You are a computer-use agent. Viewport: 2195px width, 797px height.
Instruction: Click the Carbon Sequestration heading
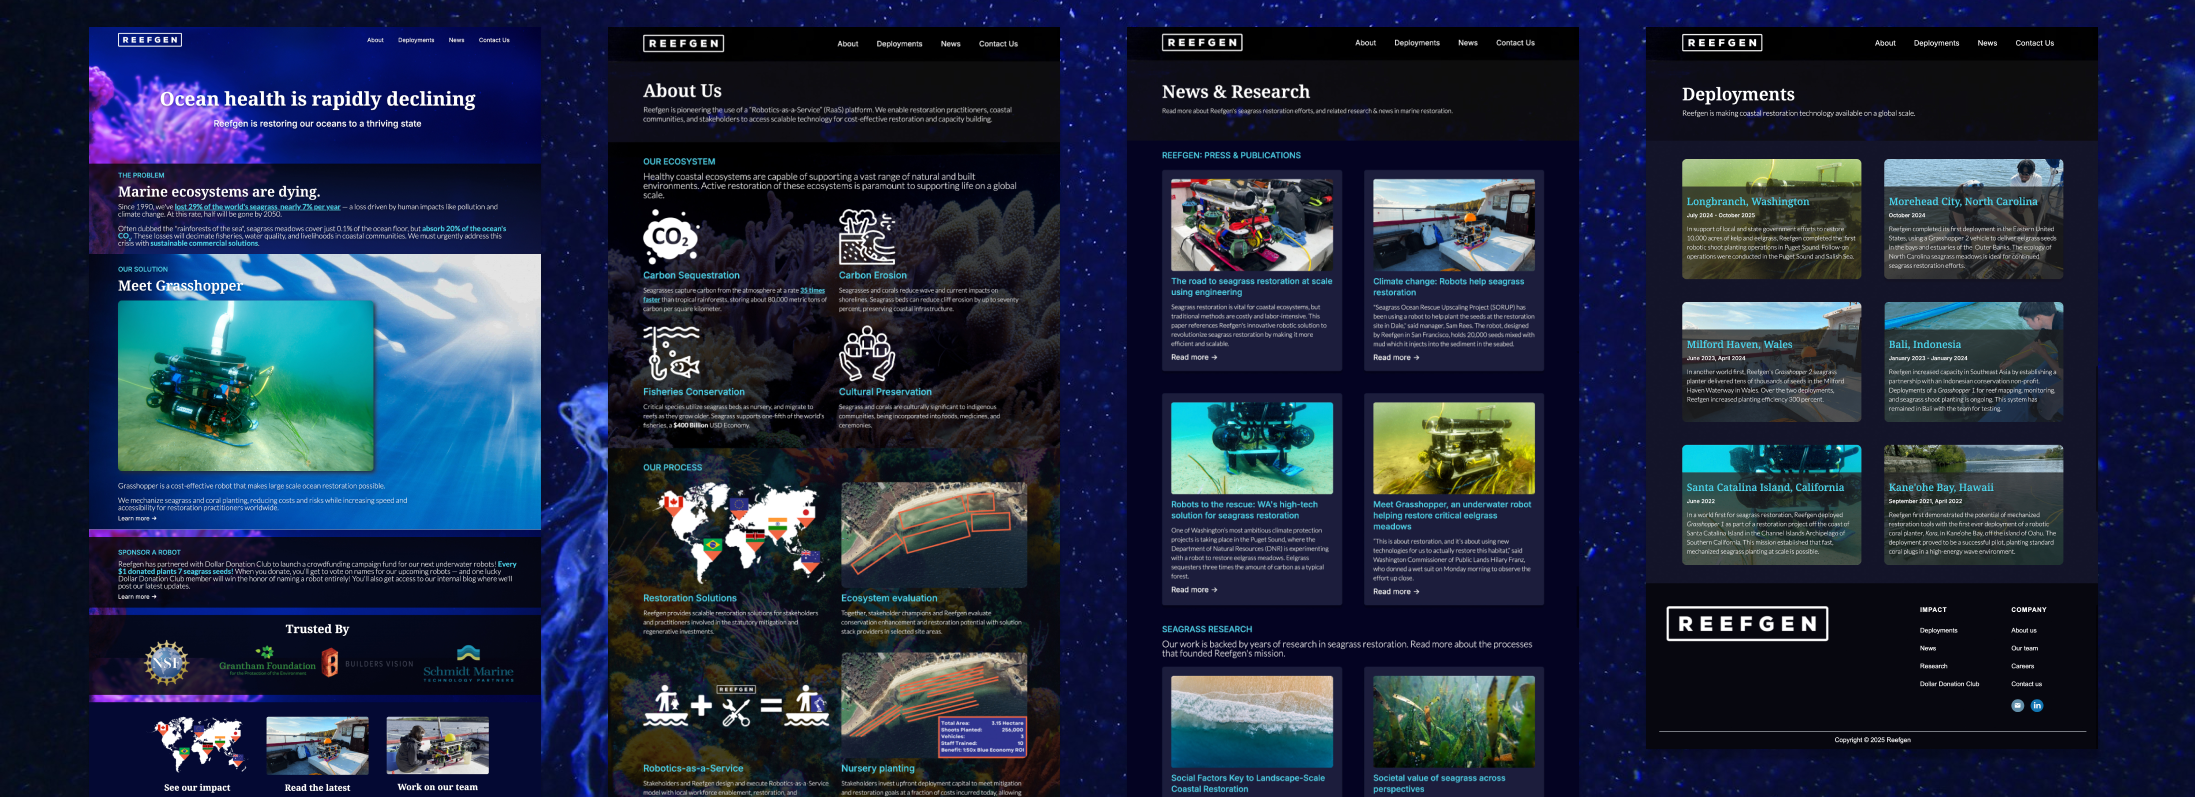pos(691,275)
